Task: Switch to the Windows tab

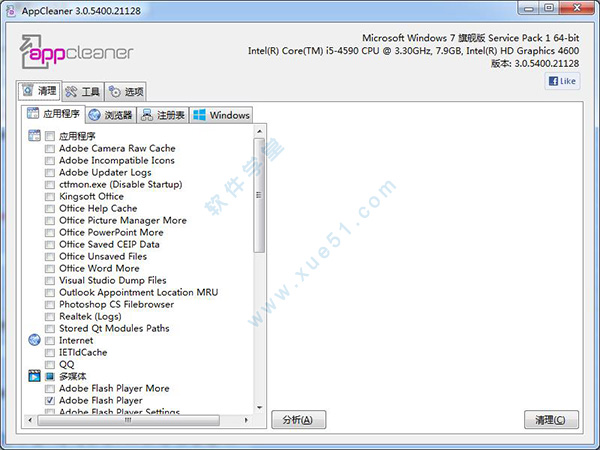Action: tap(221, 115)
